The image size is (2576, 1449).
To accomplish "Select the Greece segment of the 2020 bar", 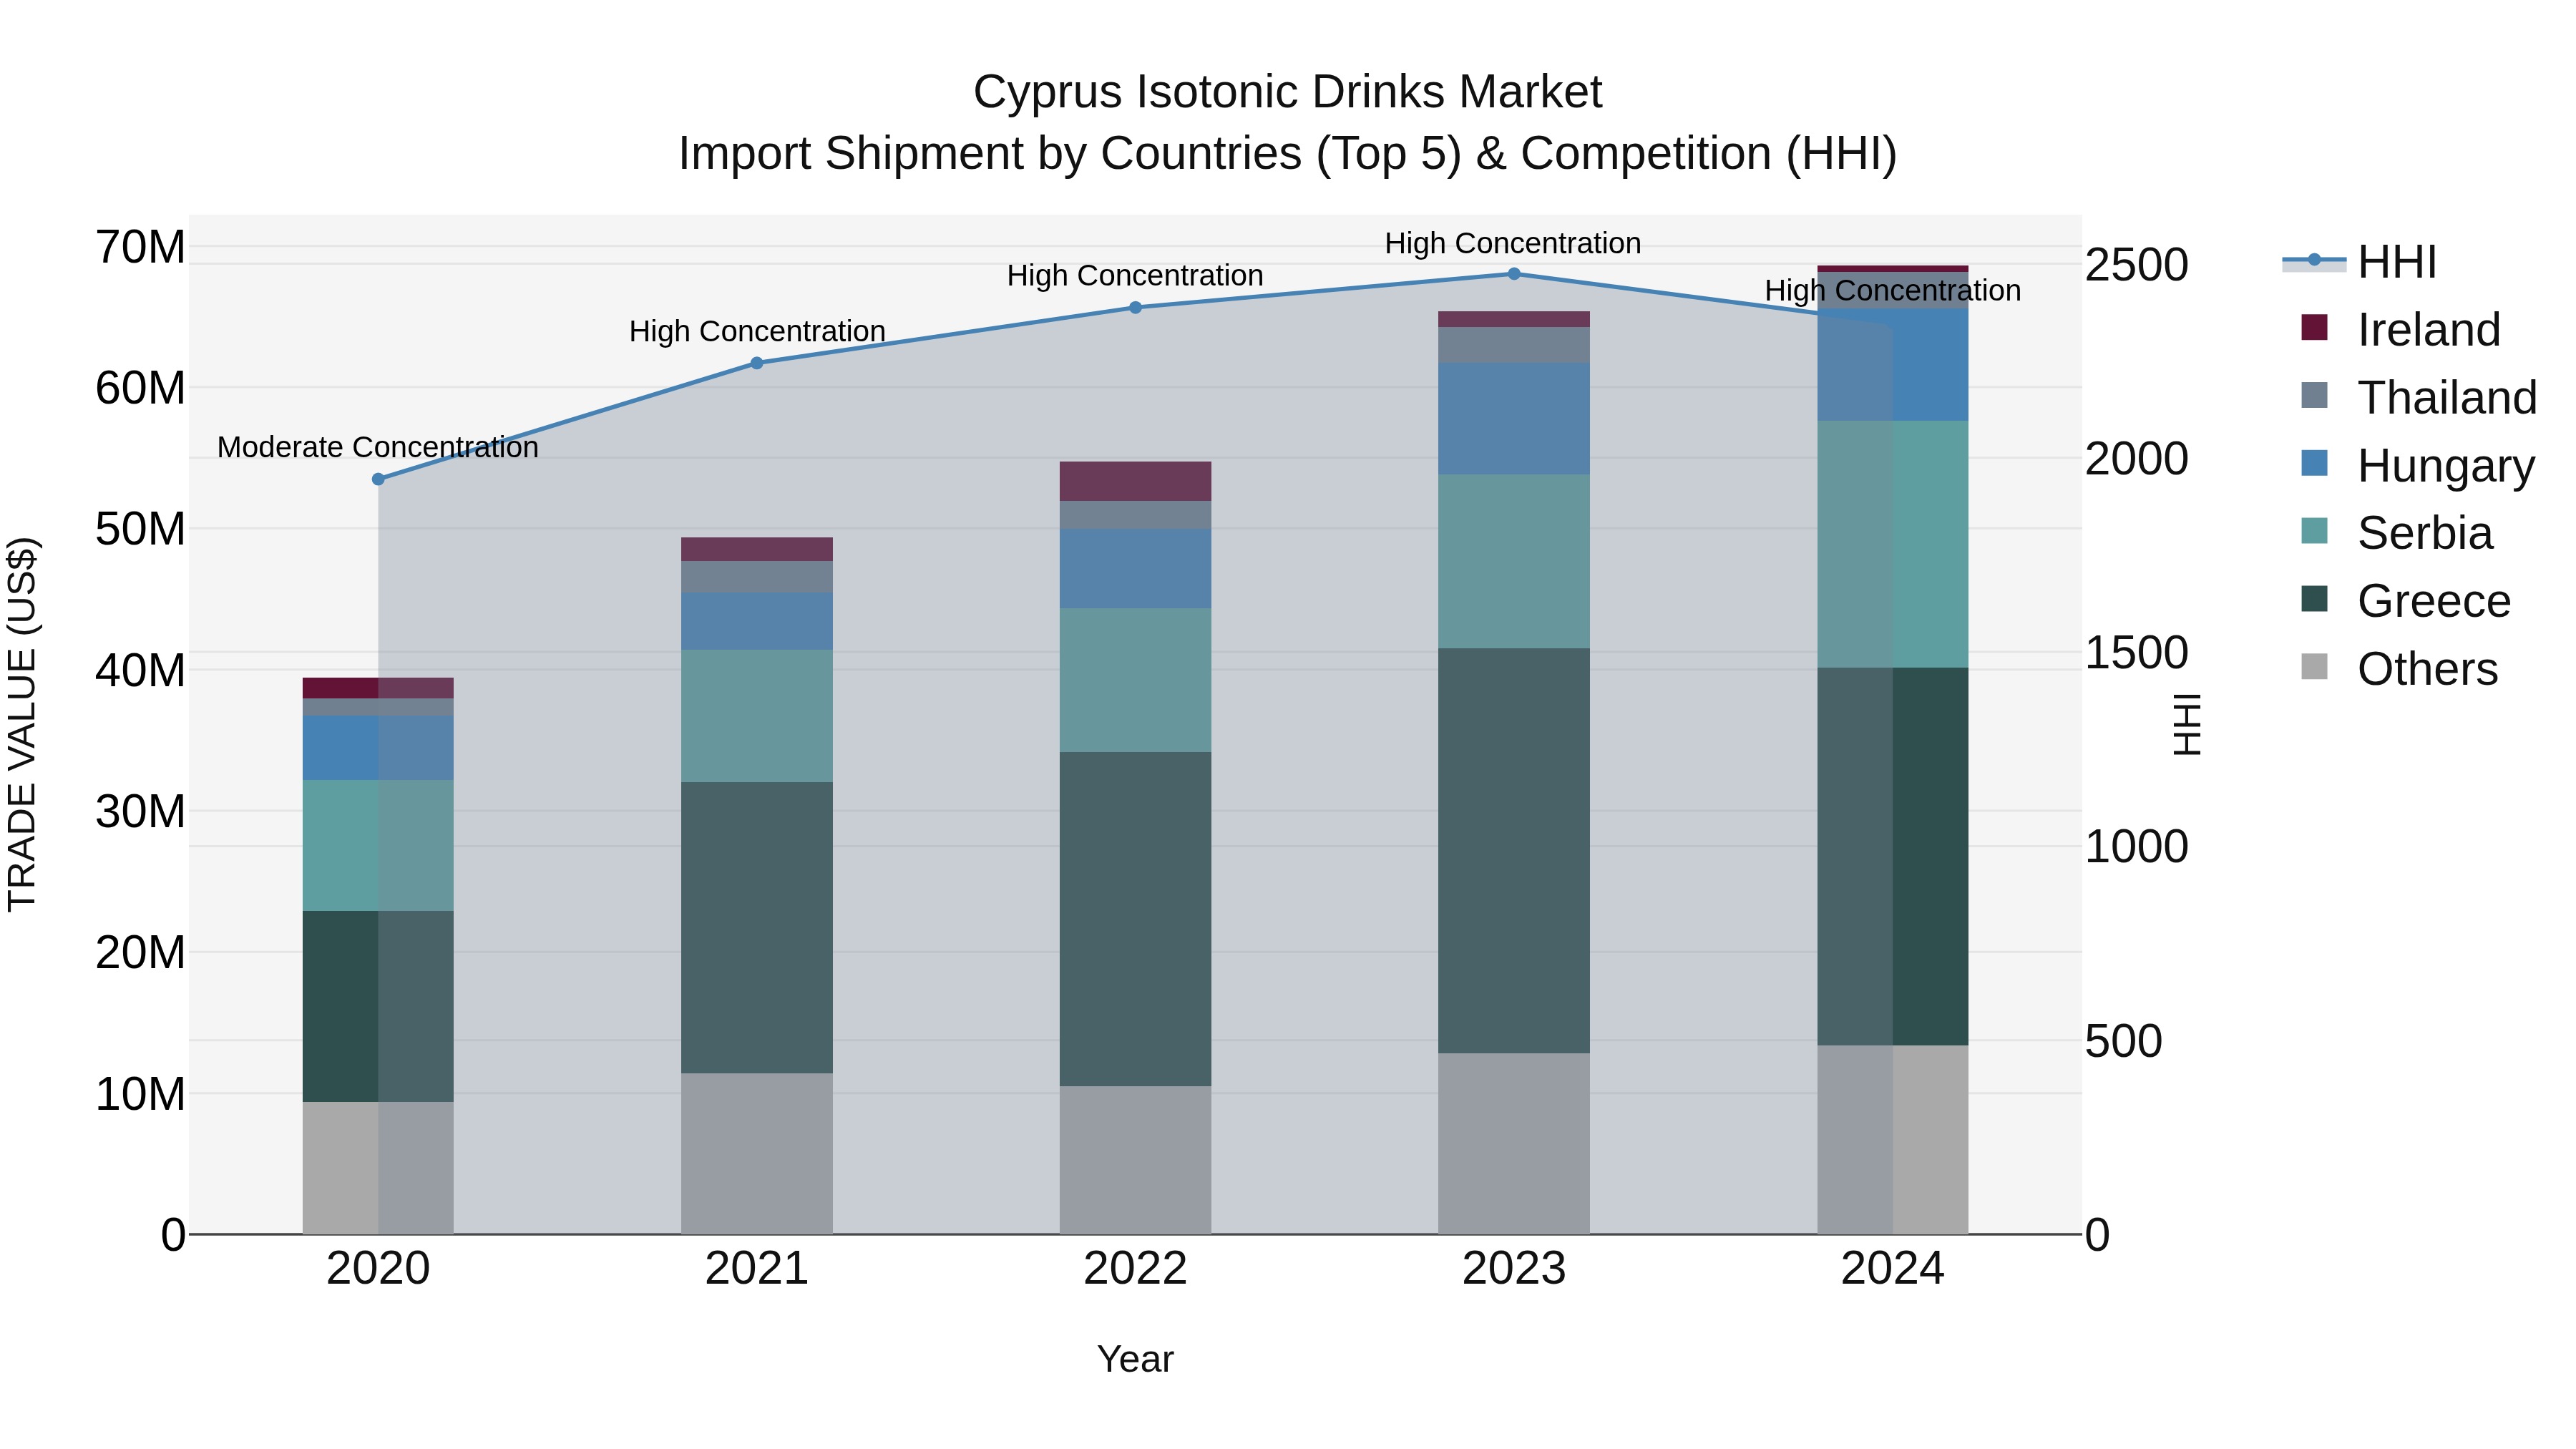I will [x=378, y=1007].
